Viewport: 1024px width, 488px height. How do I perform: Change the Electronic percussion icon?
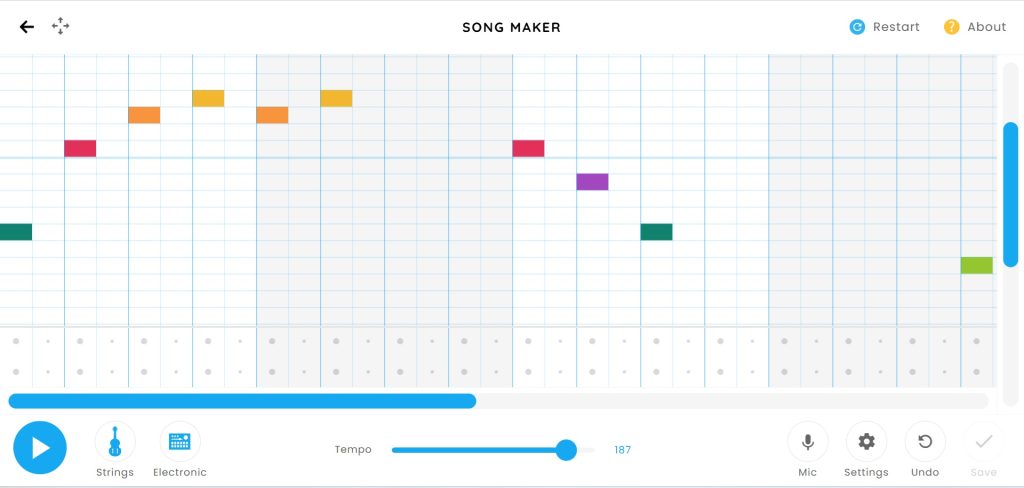[x=180, y=441]
